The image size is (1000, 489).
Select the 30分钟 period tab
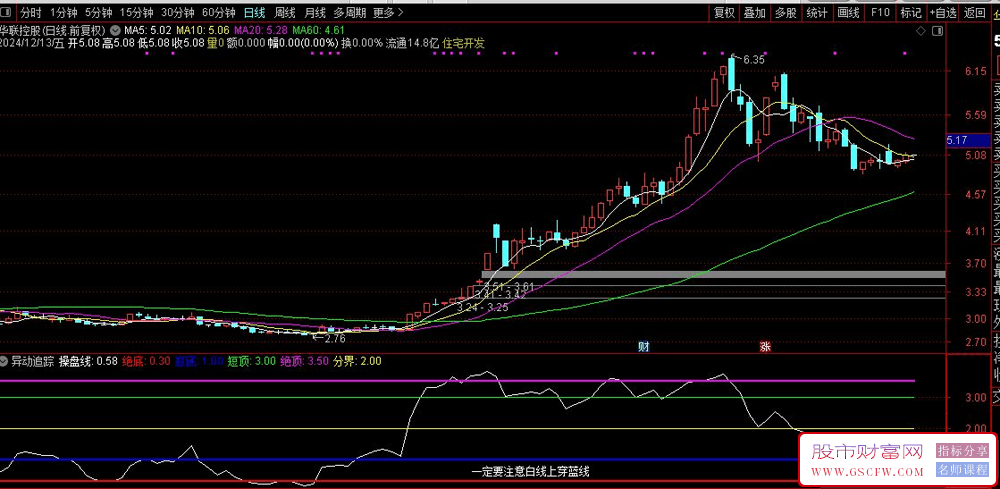(x=178, y=12)
